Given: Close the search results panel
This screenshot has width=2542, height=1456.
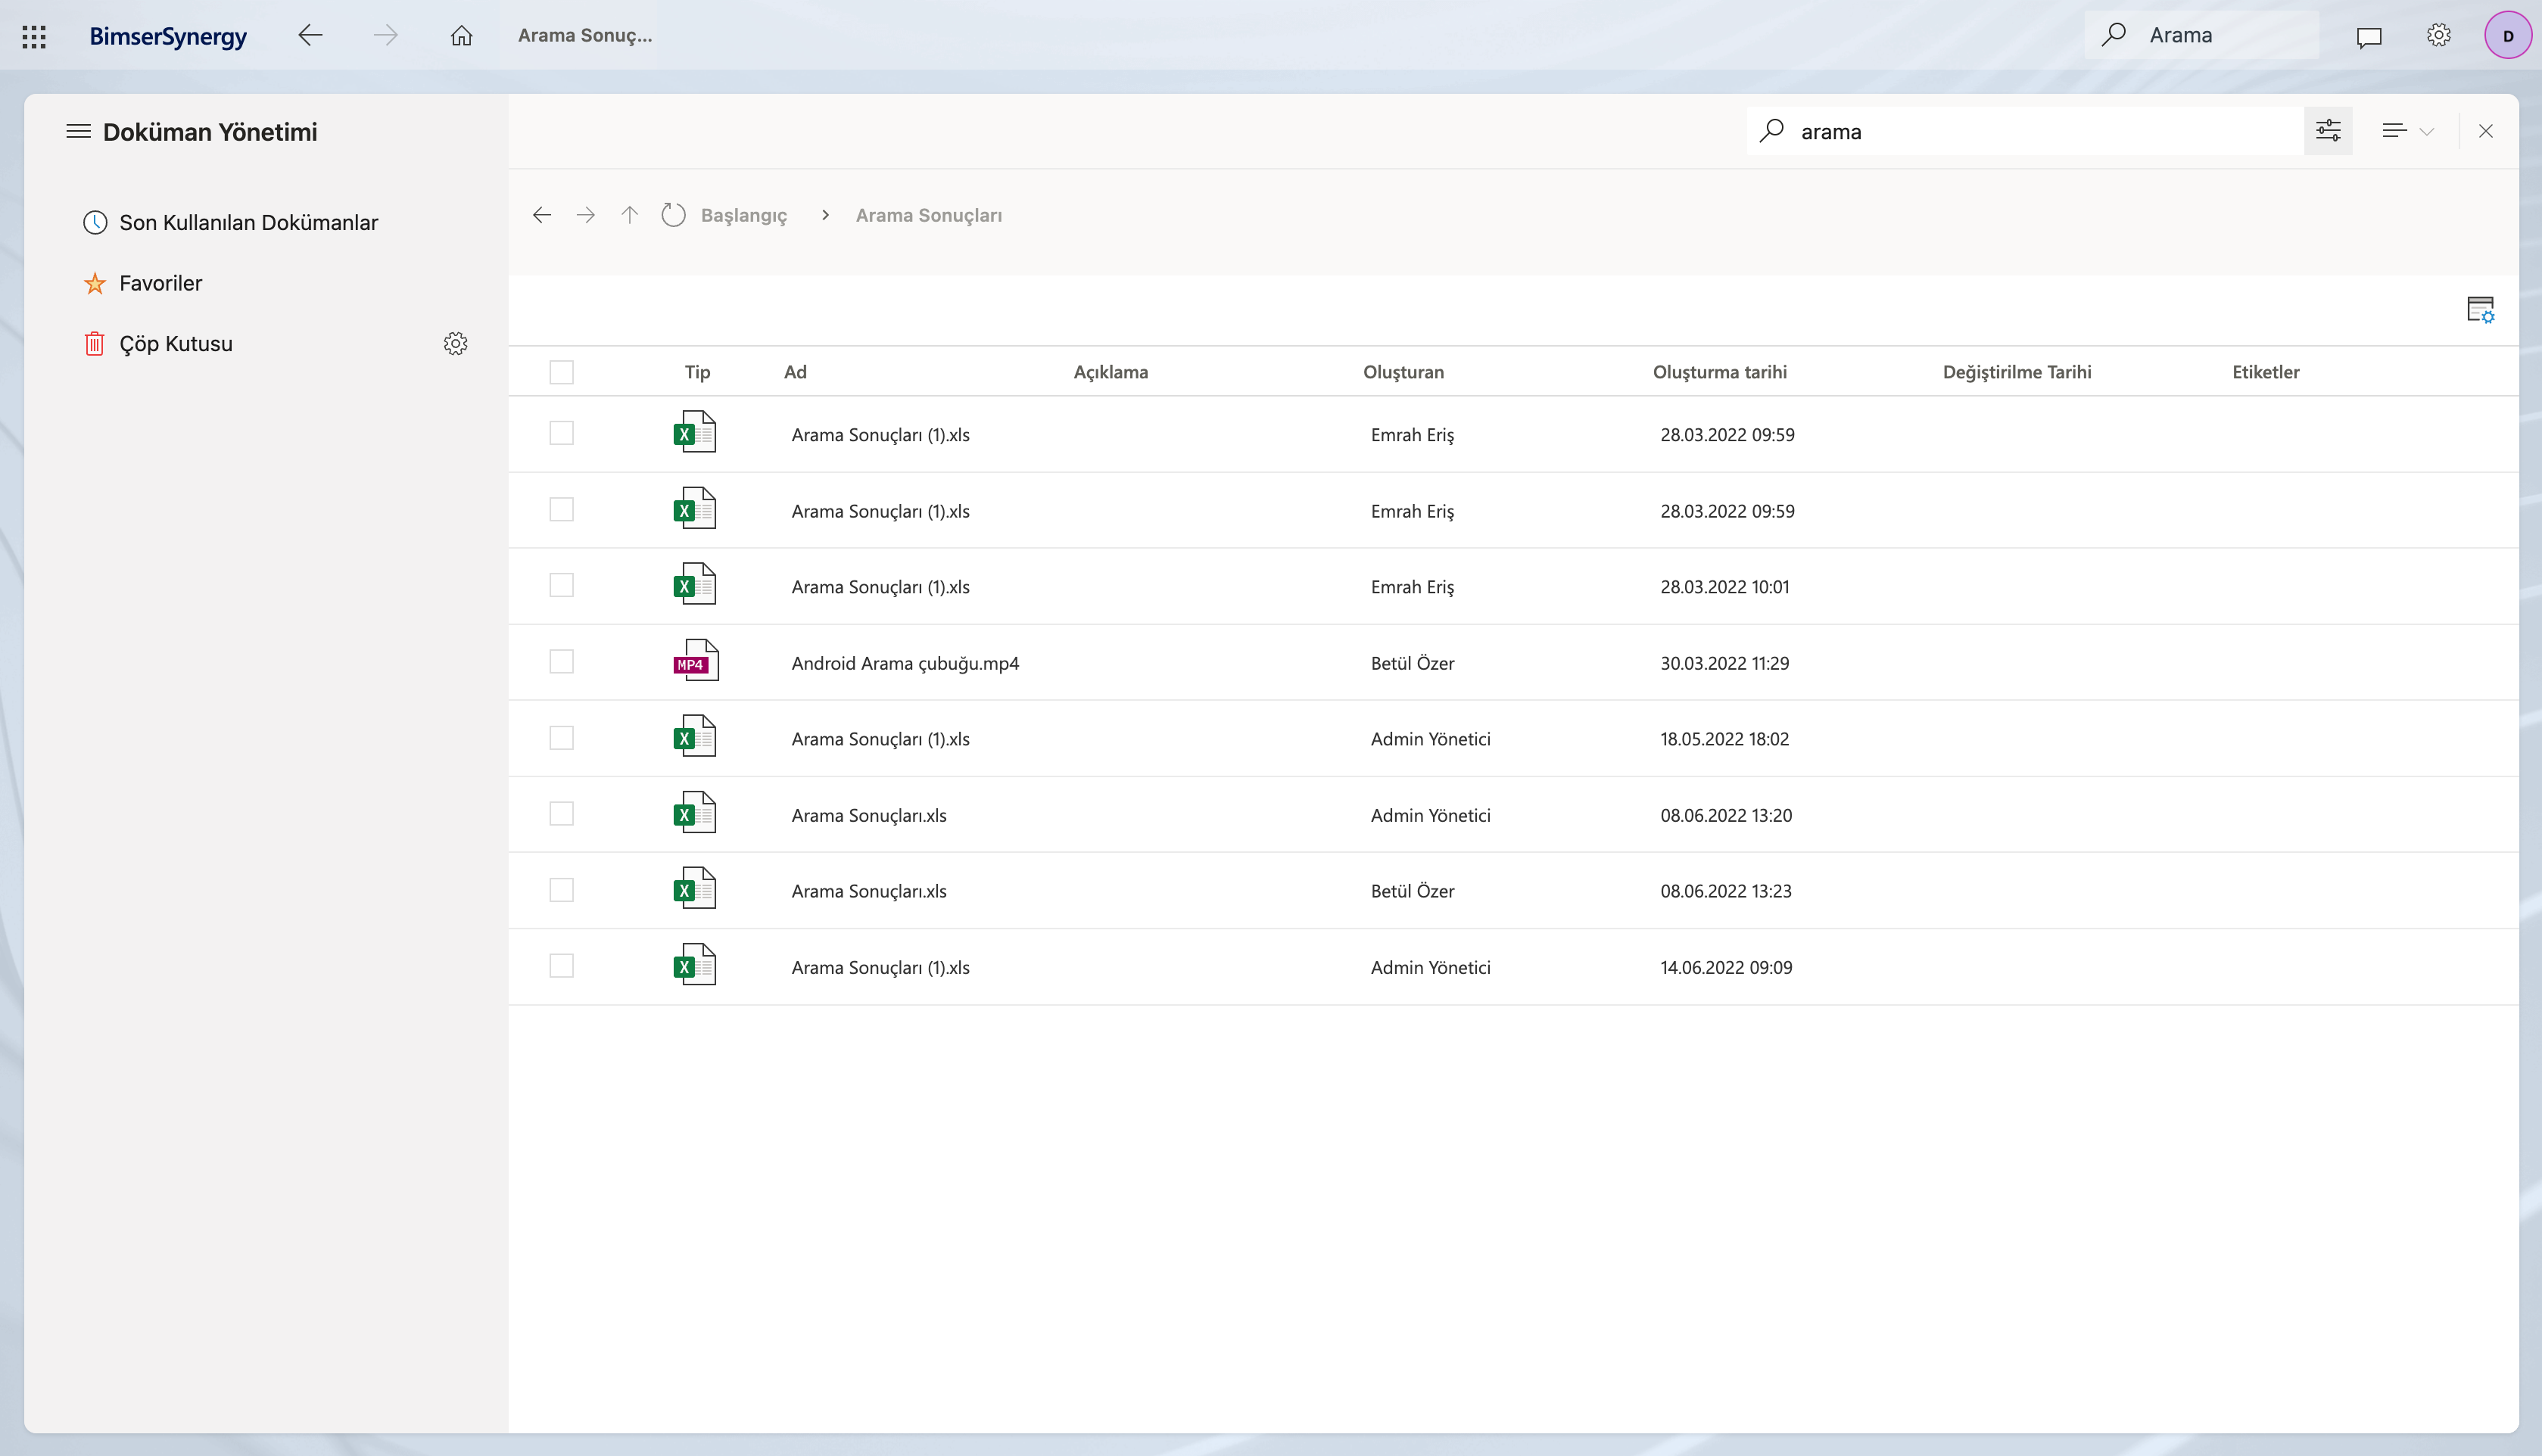Looking at the screenshot, I should 2485,131.
